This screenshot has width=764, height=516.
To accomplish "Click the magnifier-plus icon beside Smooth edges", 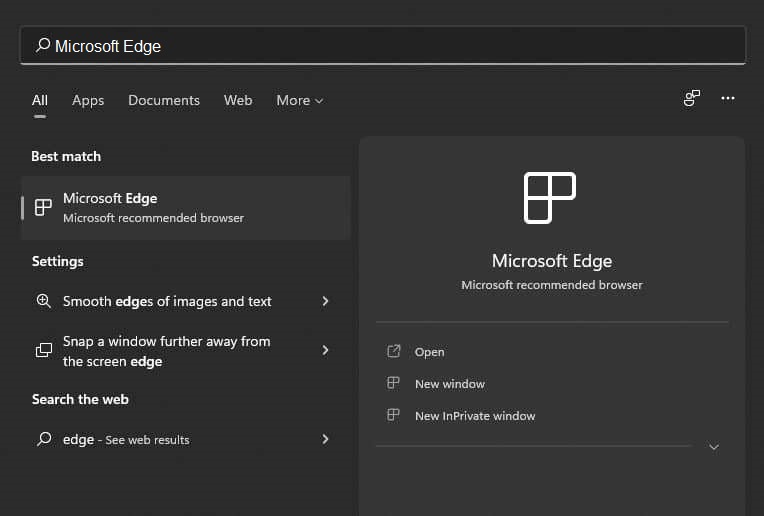I will pos(44,301).
